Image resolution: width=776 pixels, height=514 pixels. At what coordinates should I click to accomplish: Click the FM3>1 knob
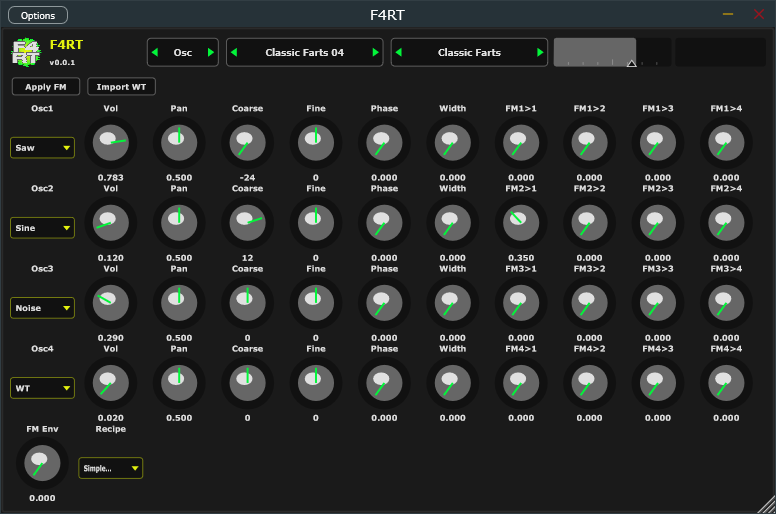coord(521,303)
